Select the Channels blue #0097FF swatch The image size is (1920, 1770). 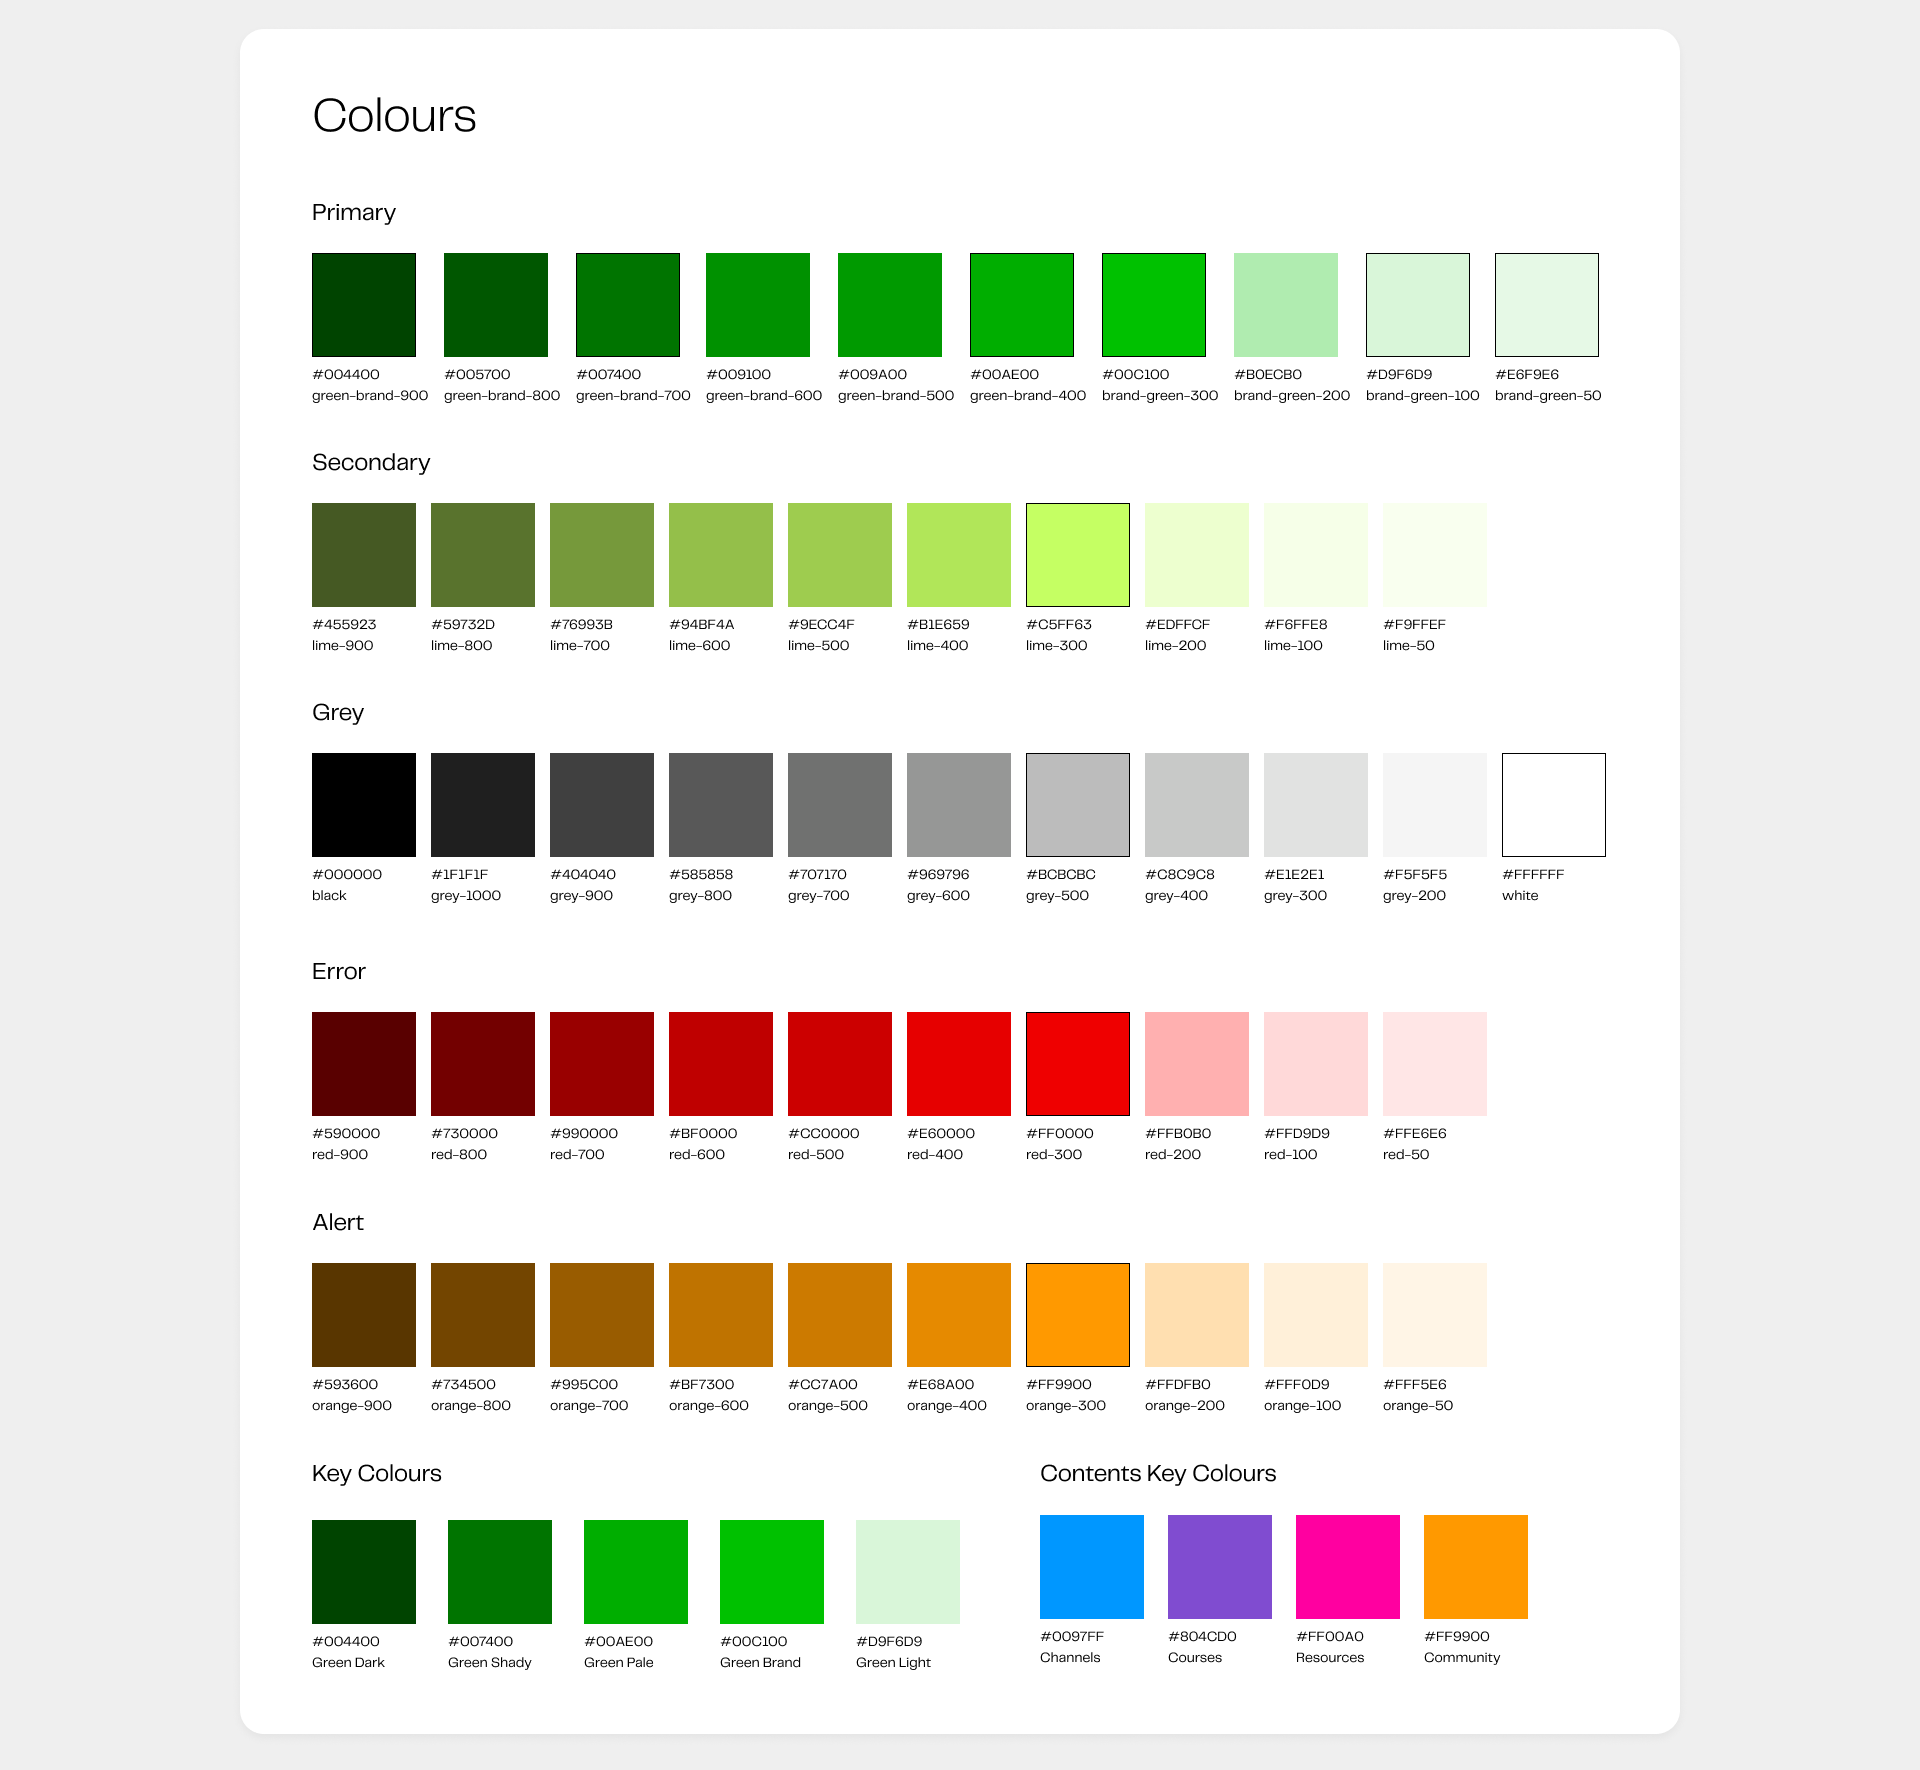pos(1092,1567)
